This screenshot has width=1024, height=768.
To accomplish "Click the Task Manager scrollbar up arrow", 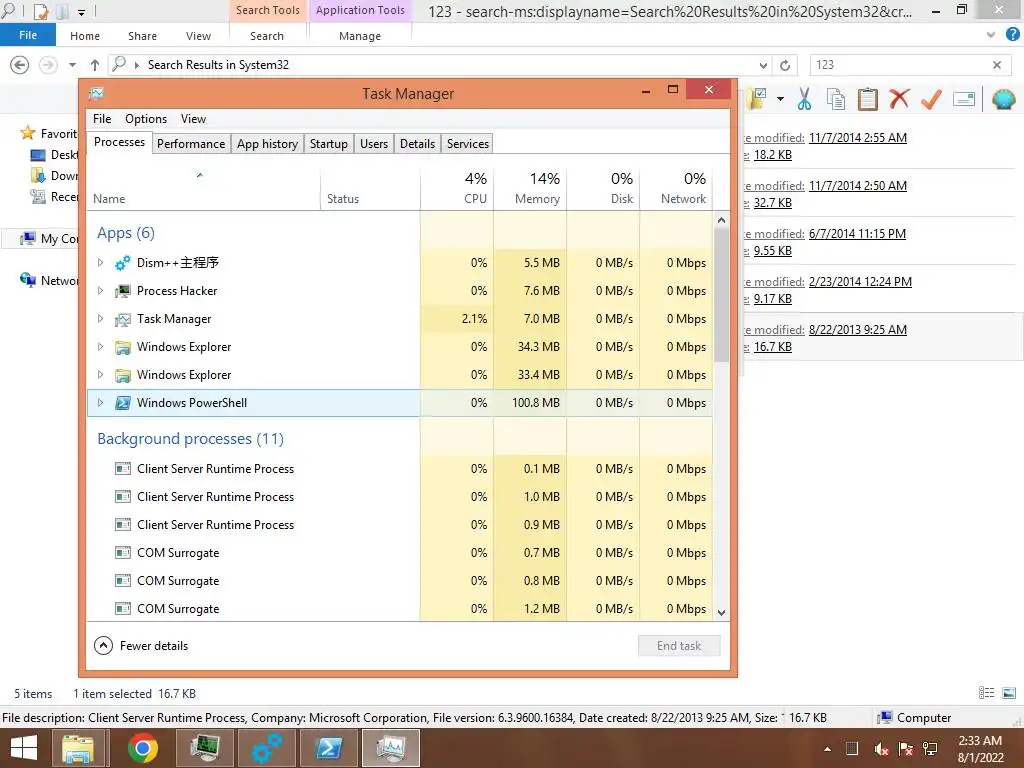I will coord(722,220).
